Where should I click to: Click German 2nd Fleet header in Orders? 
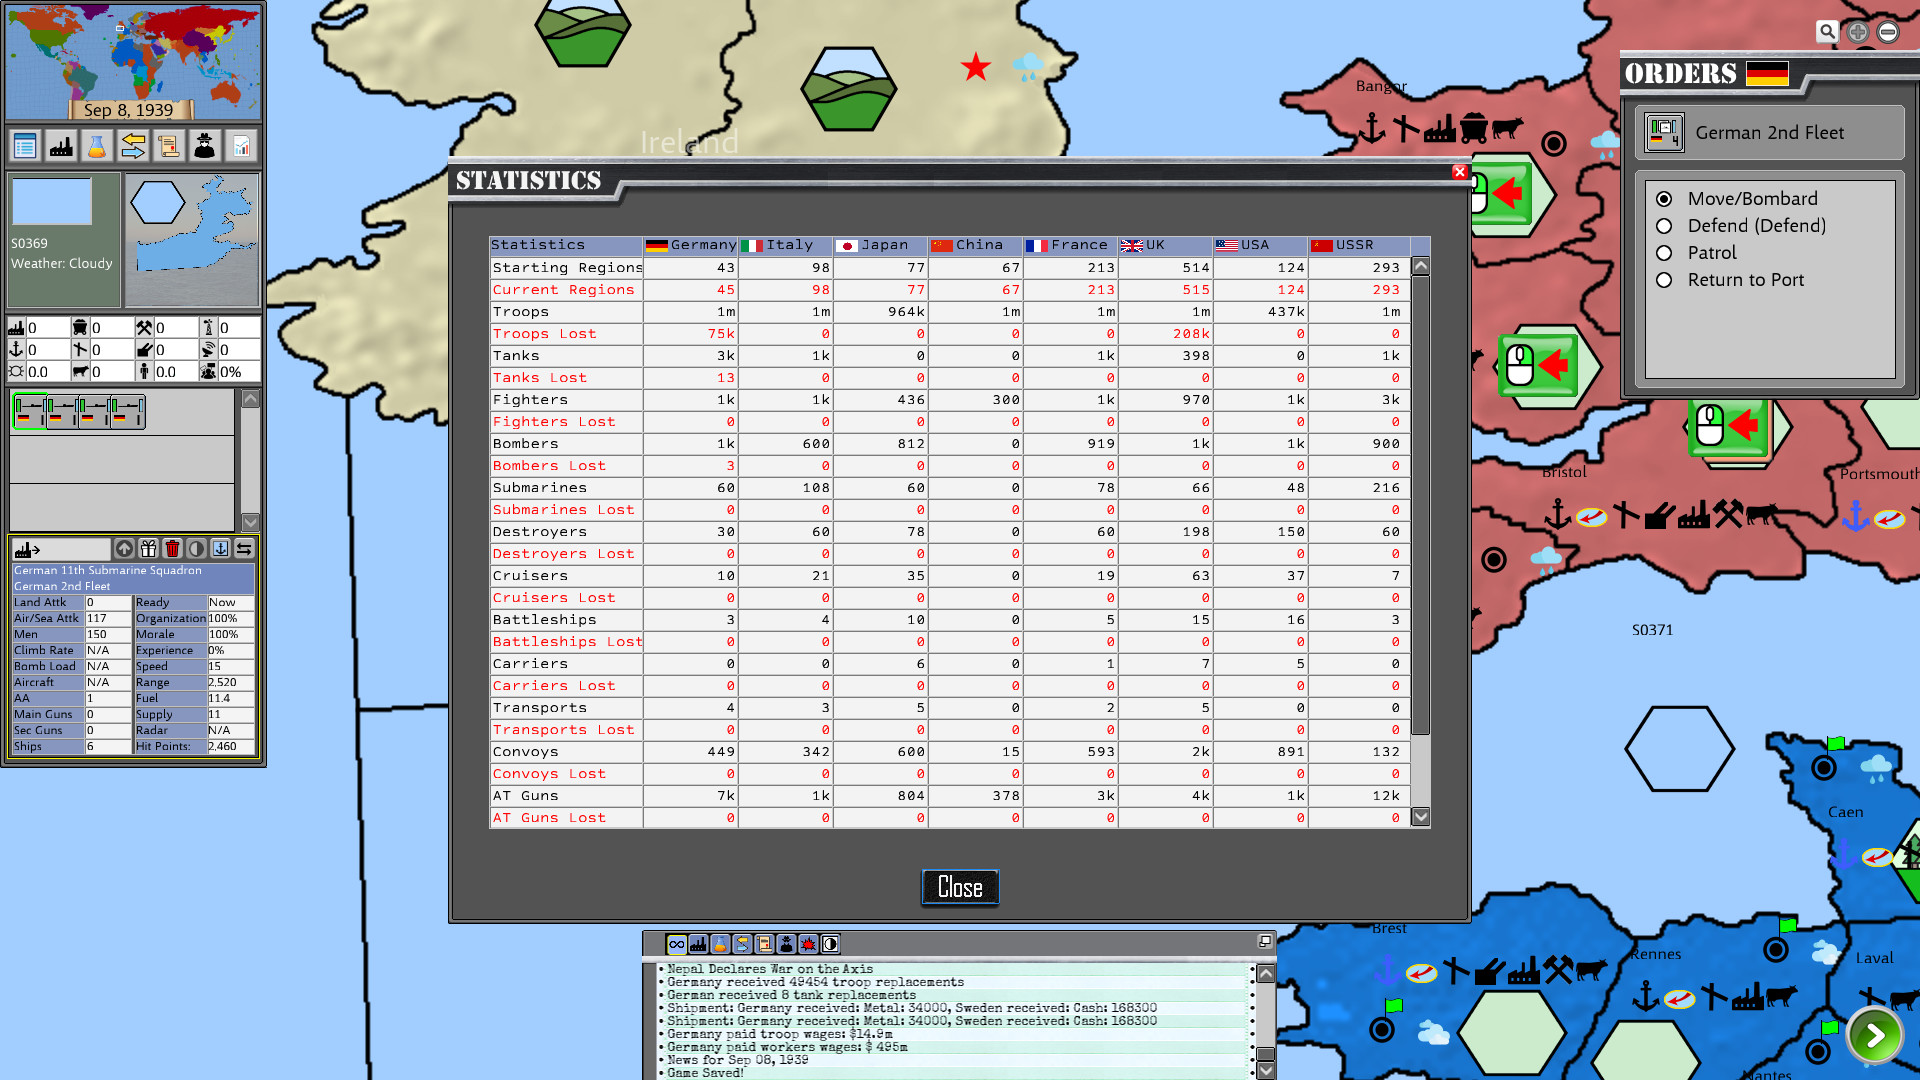(x=1769, y=133)
